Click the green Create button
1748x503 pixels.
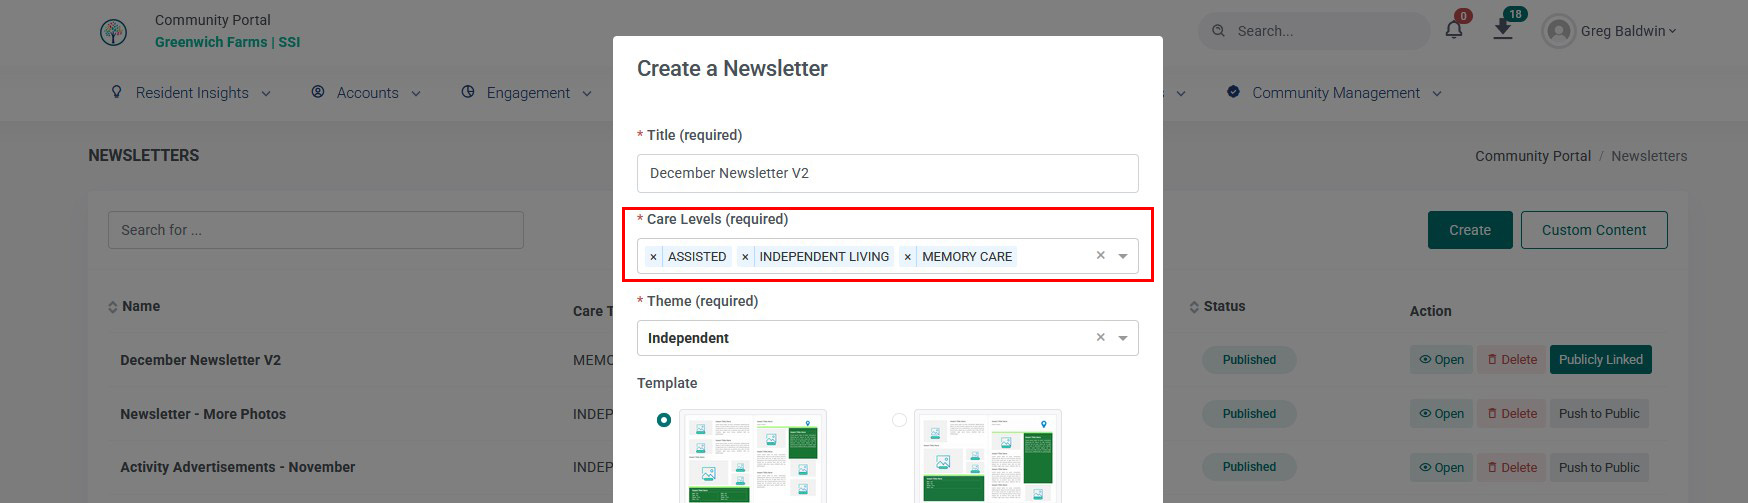pyautogui.click(x=1470, y=230)
